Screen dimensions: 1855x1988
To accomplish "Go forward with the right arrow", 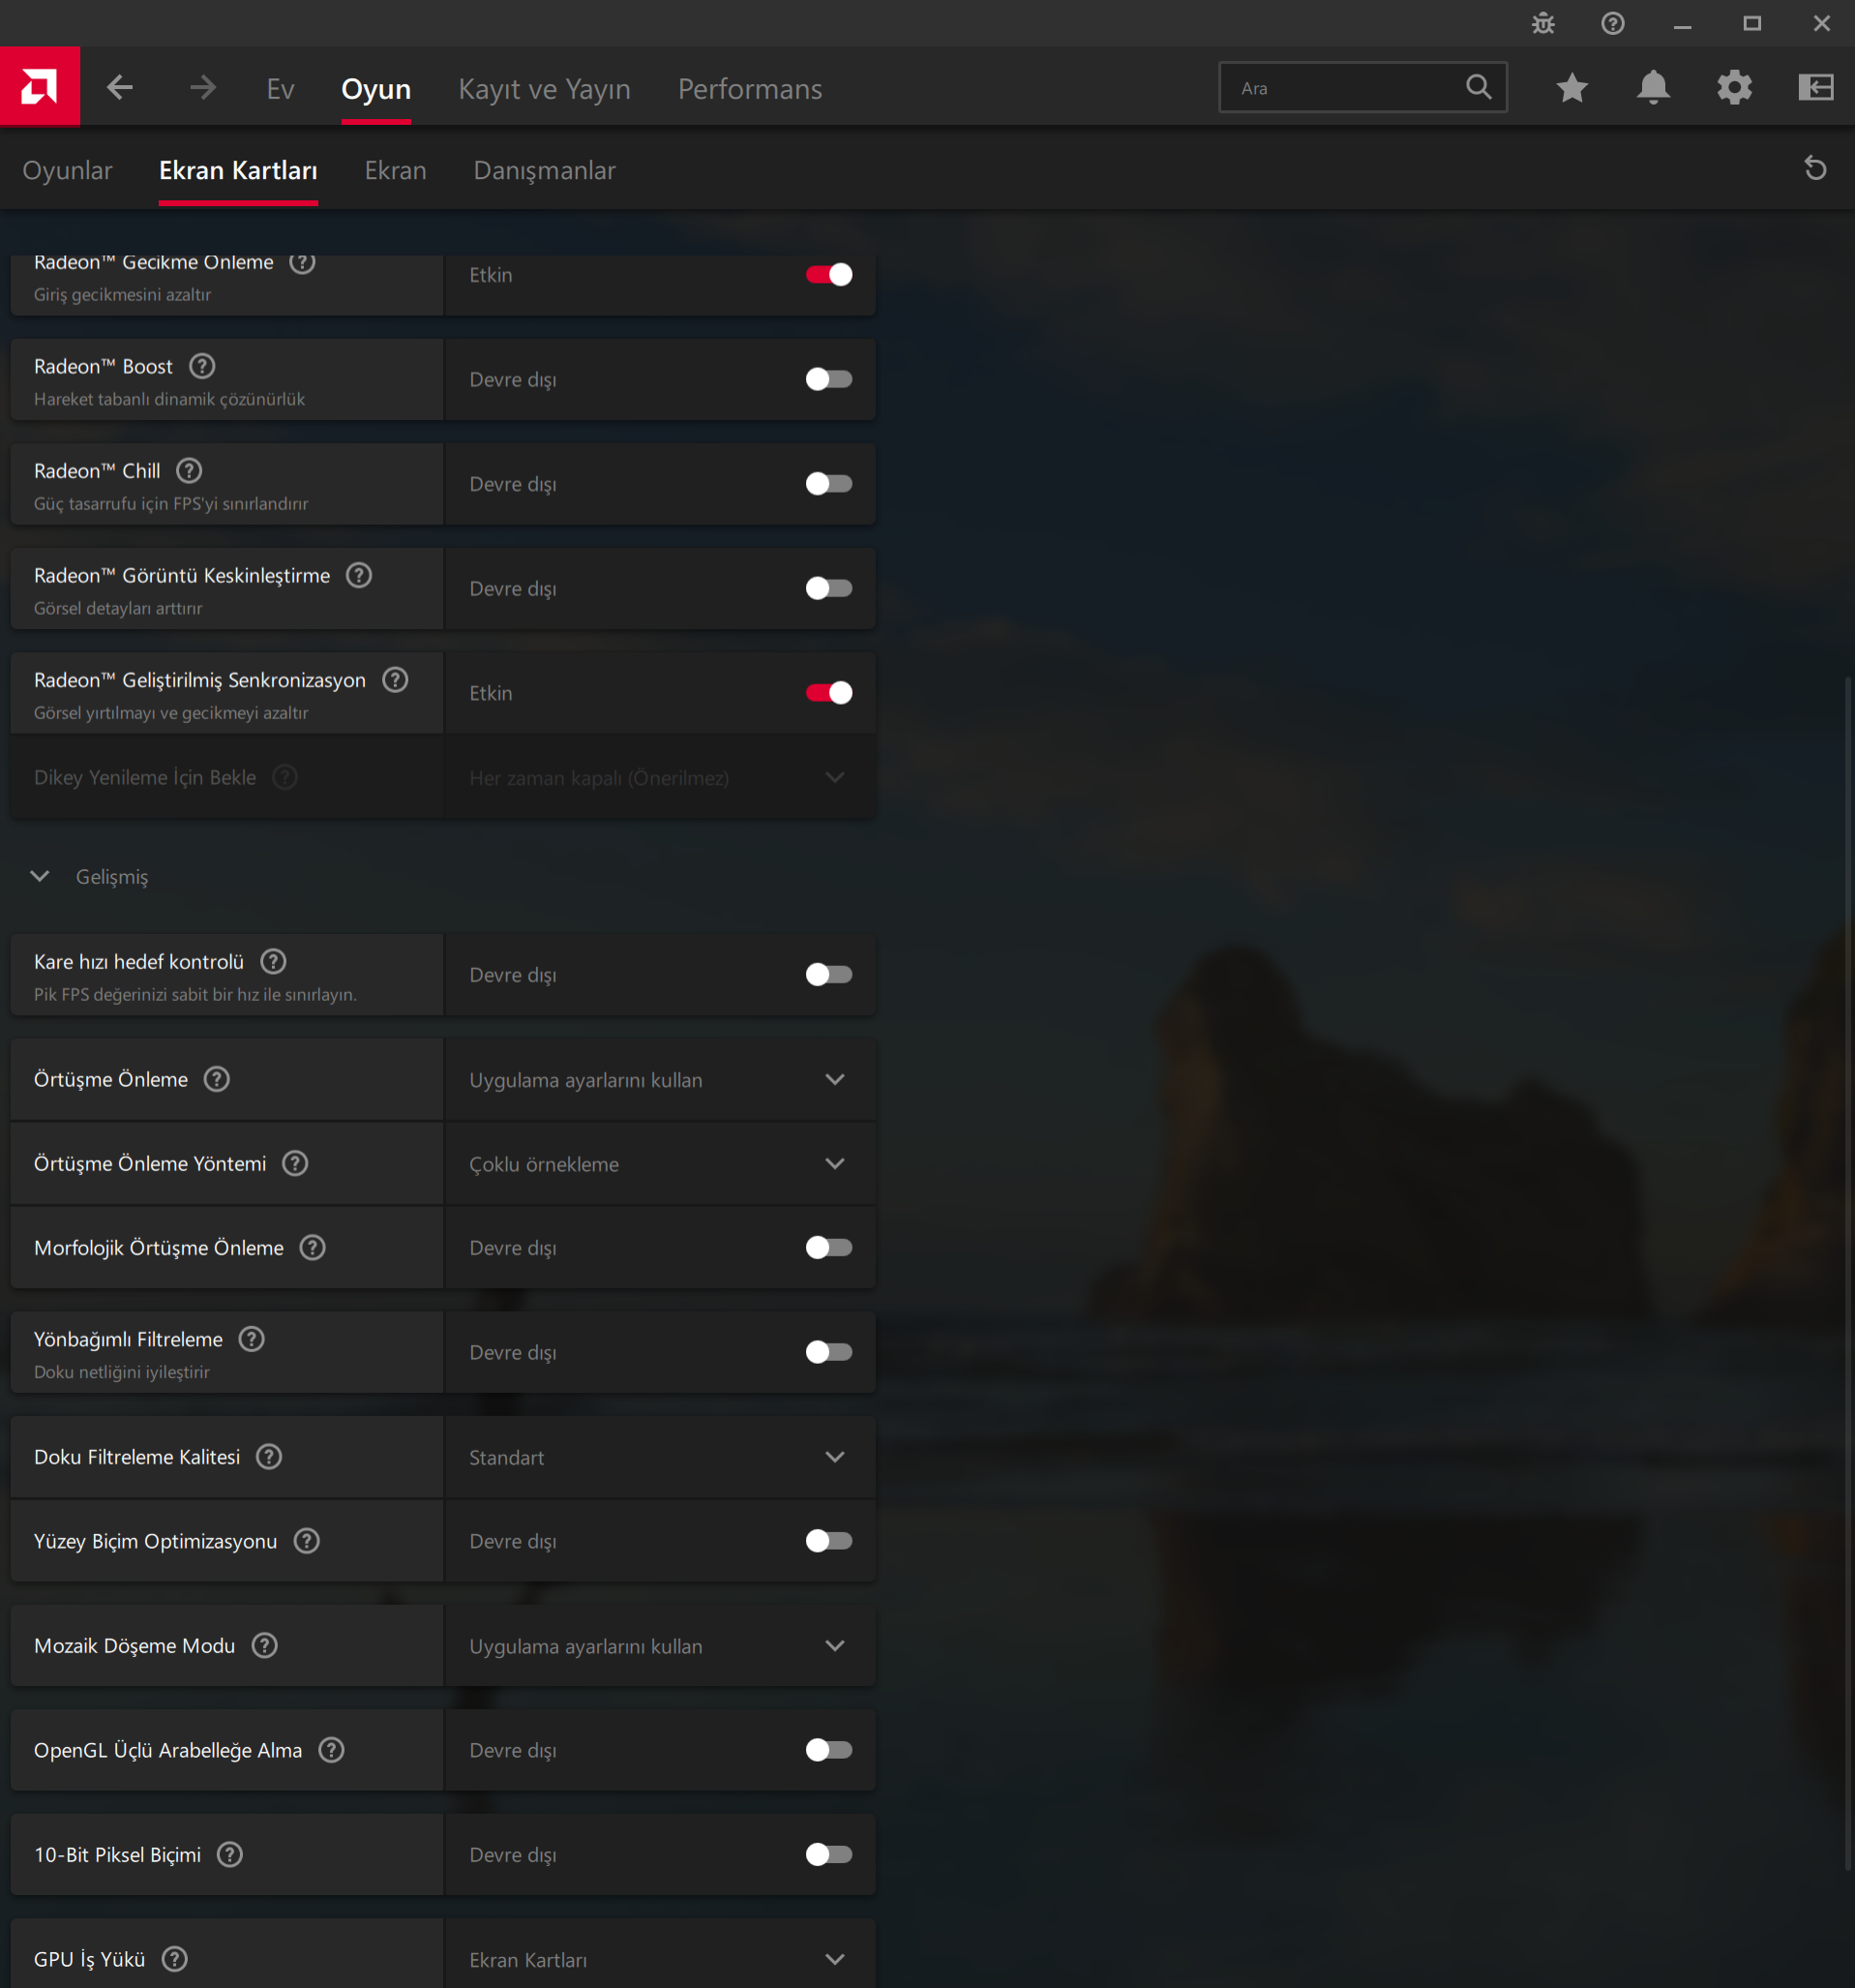I will (203, 88).
